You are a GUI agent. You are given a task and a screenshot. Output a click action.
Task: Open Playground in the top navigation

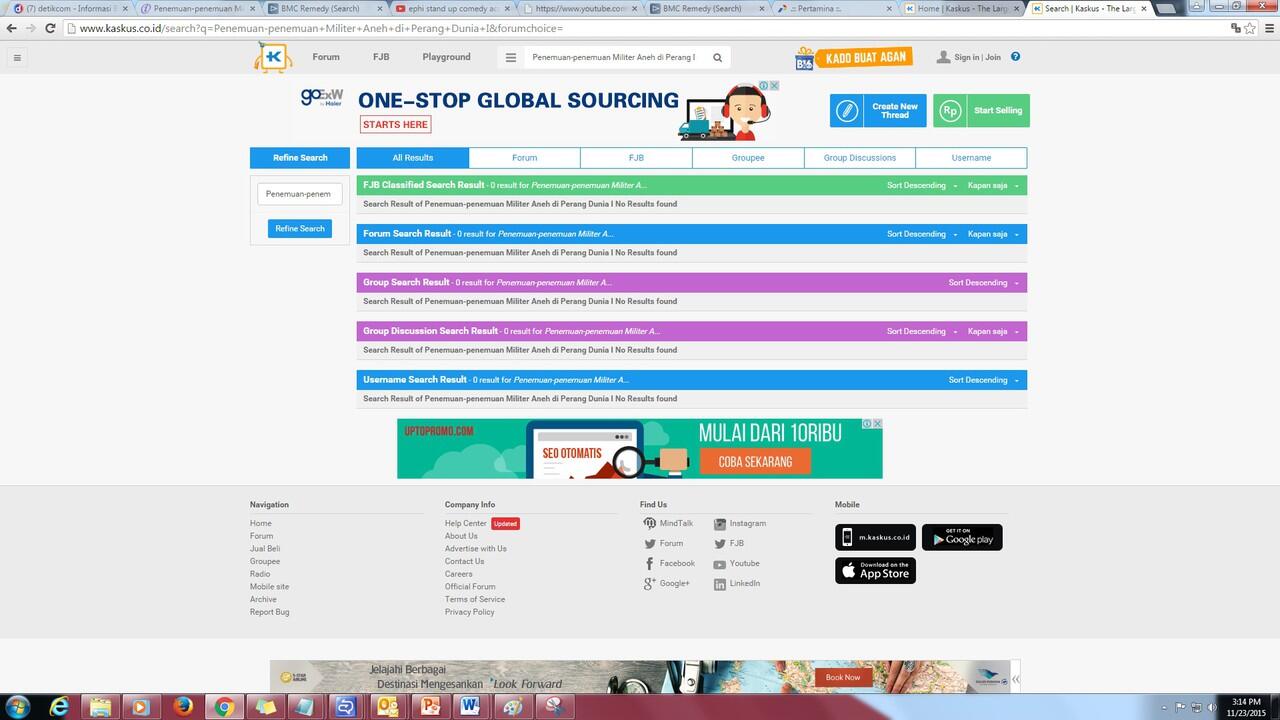[446, 57]
